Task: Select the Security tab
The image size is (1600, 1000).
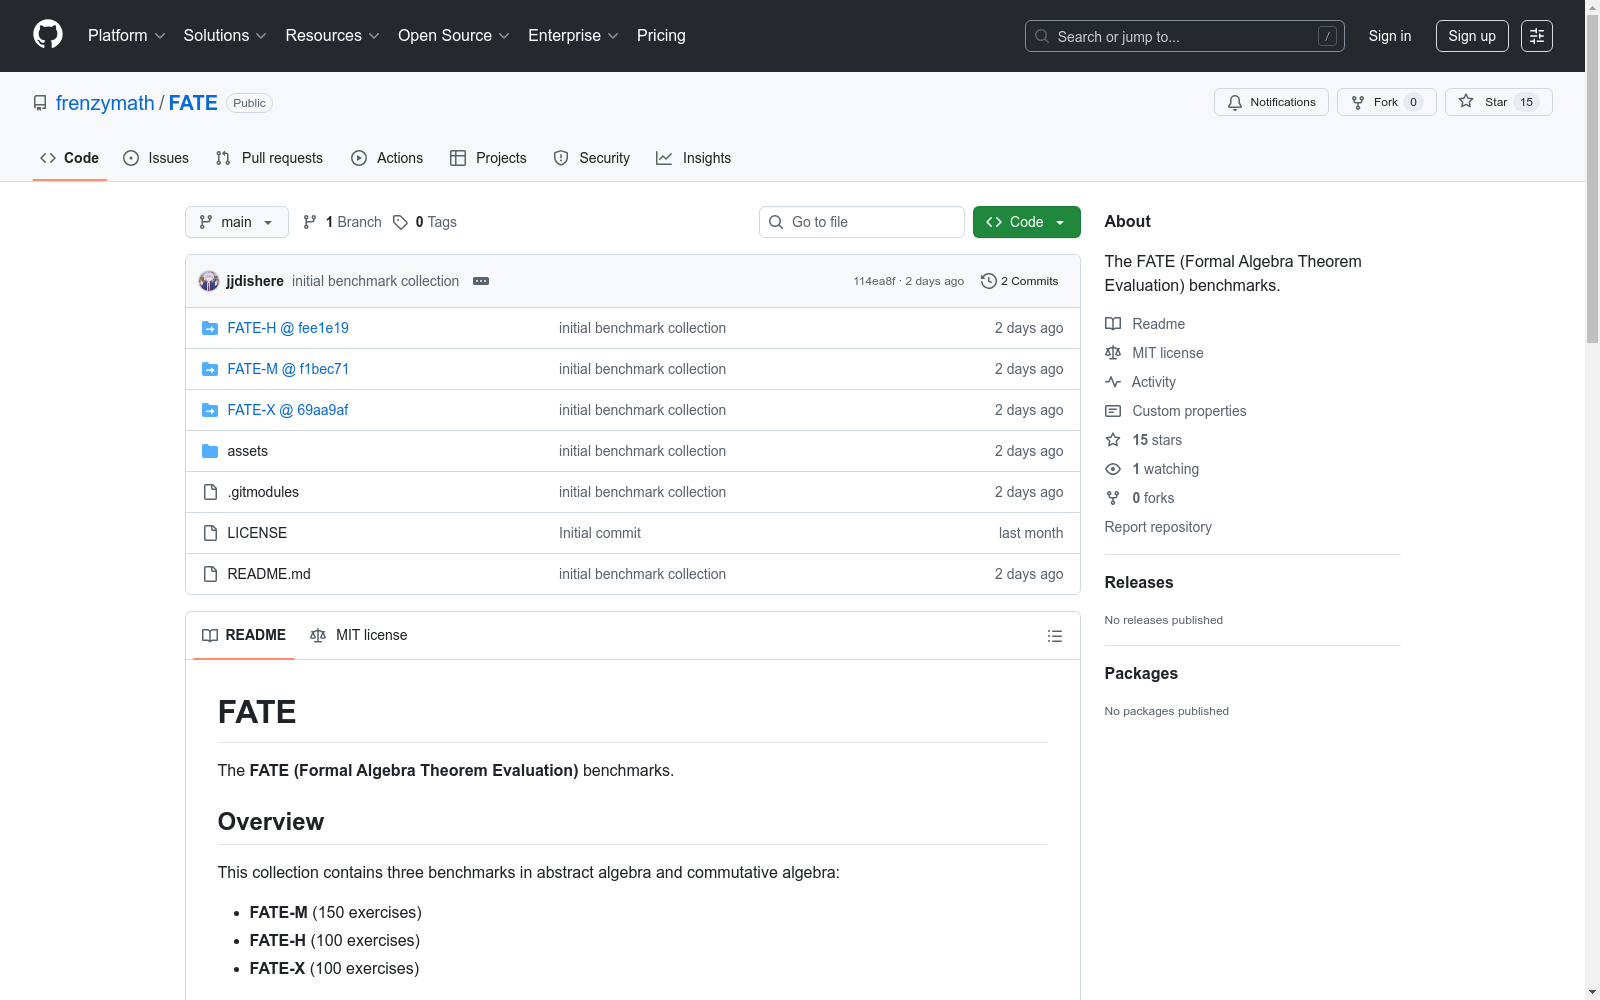Action: click(592, 158)
